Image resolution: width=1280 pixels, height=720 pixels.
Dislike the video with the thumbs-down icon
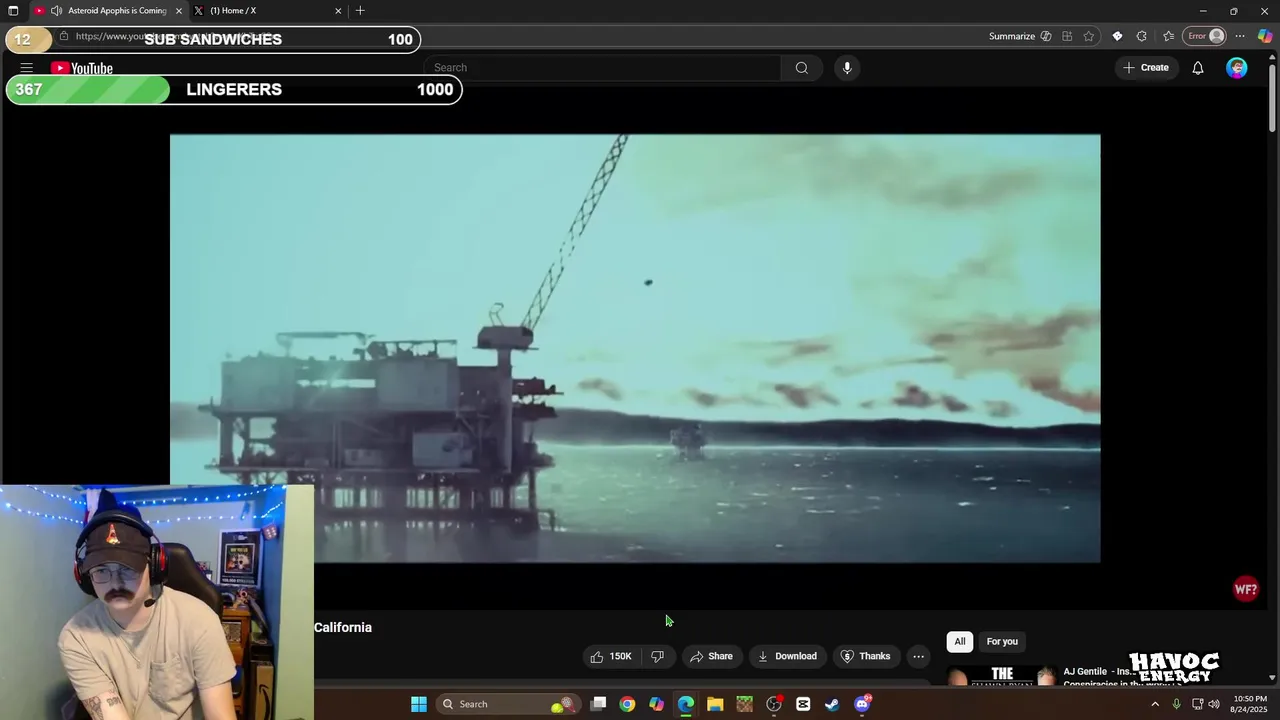[658, 656]
